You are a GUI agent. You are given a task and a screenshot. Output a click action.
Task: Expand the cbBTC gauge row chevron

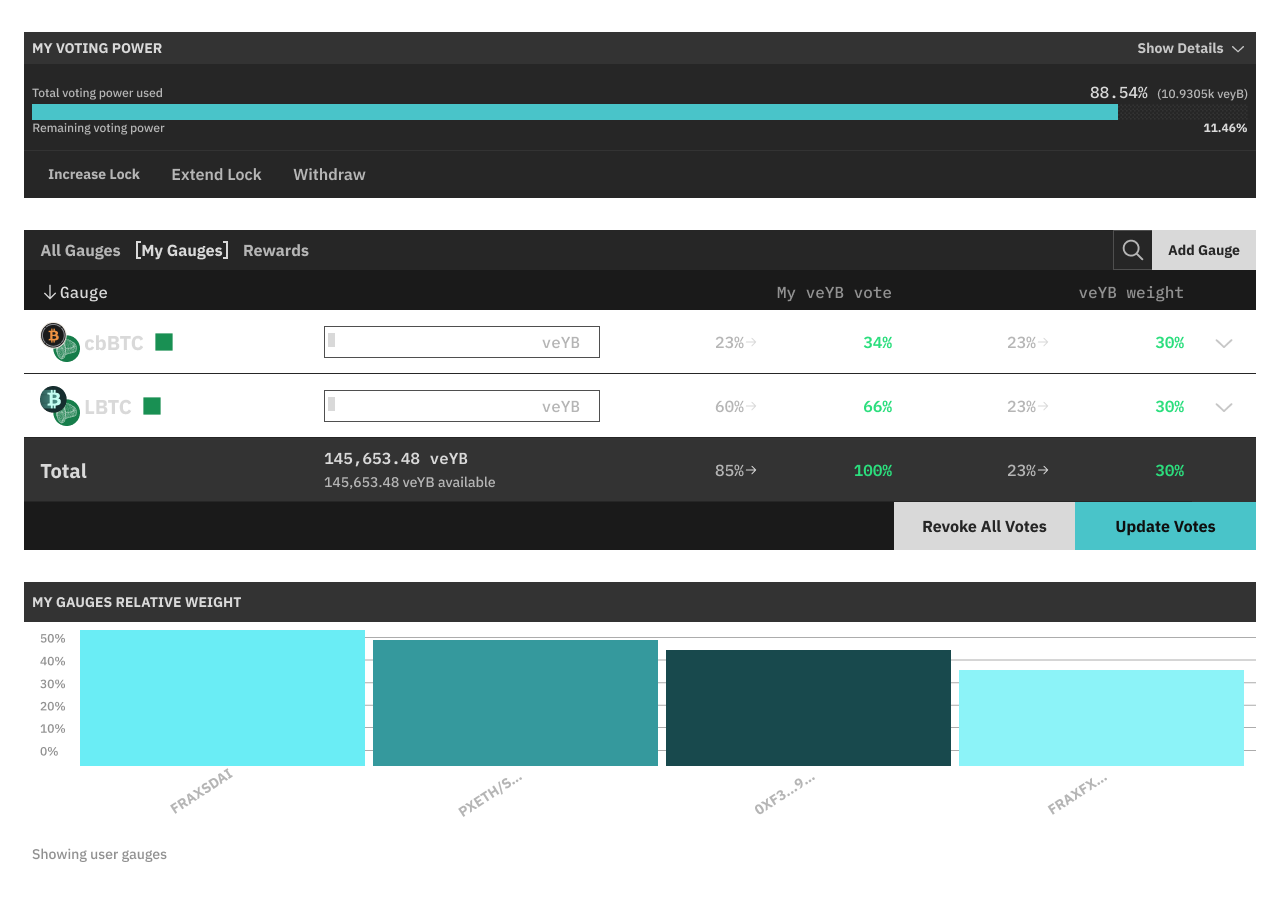(1223, 343)
